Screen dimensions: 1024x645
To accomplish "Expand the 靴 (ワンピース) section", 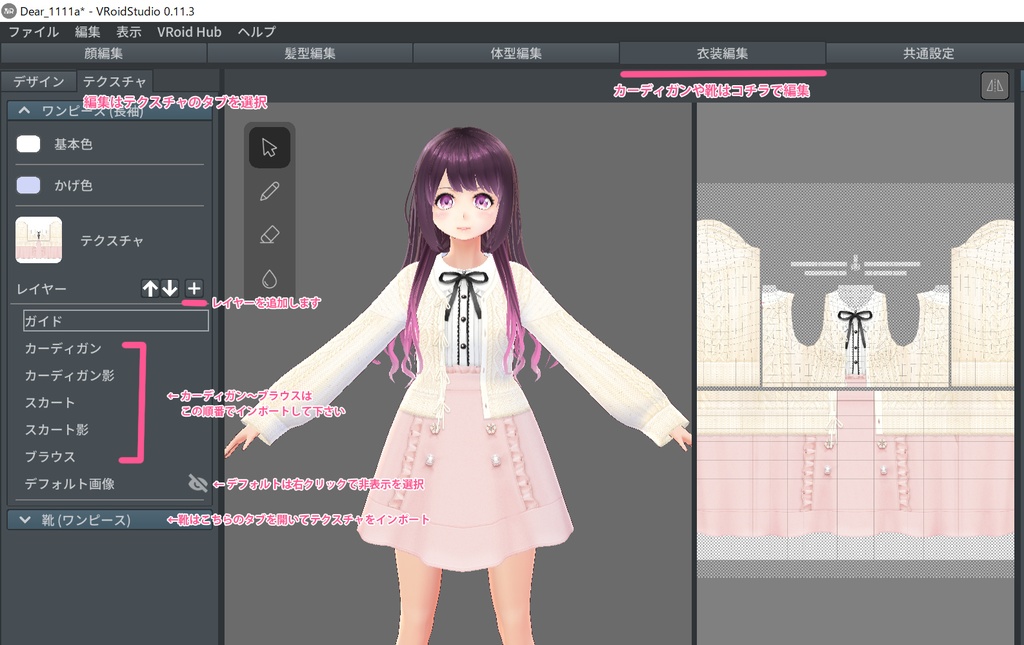I will 24,519.
